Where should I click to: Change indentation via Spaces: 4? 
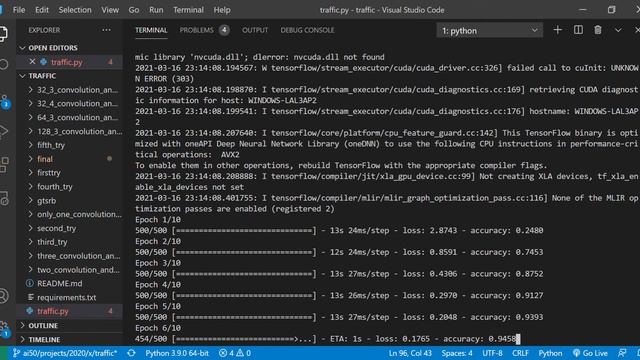pyautogui.click(x=457, y=353)
